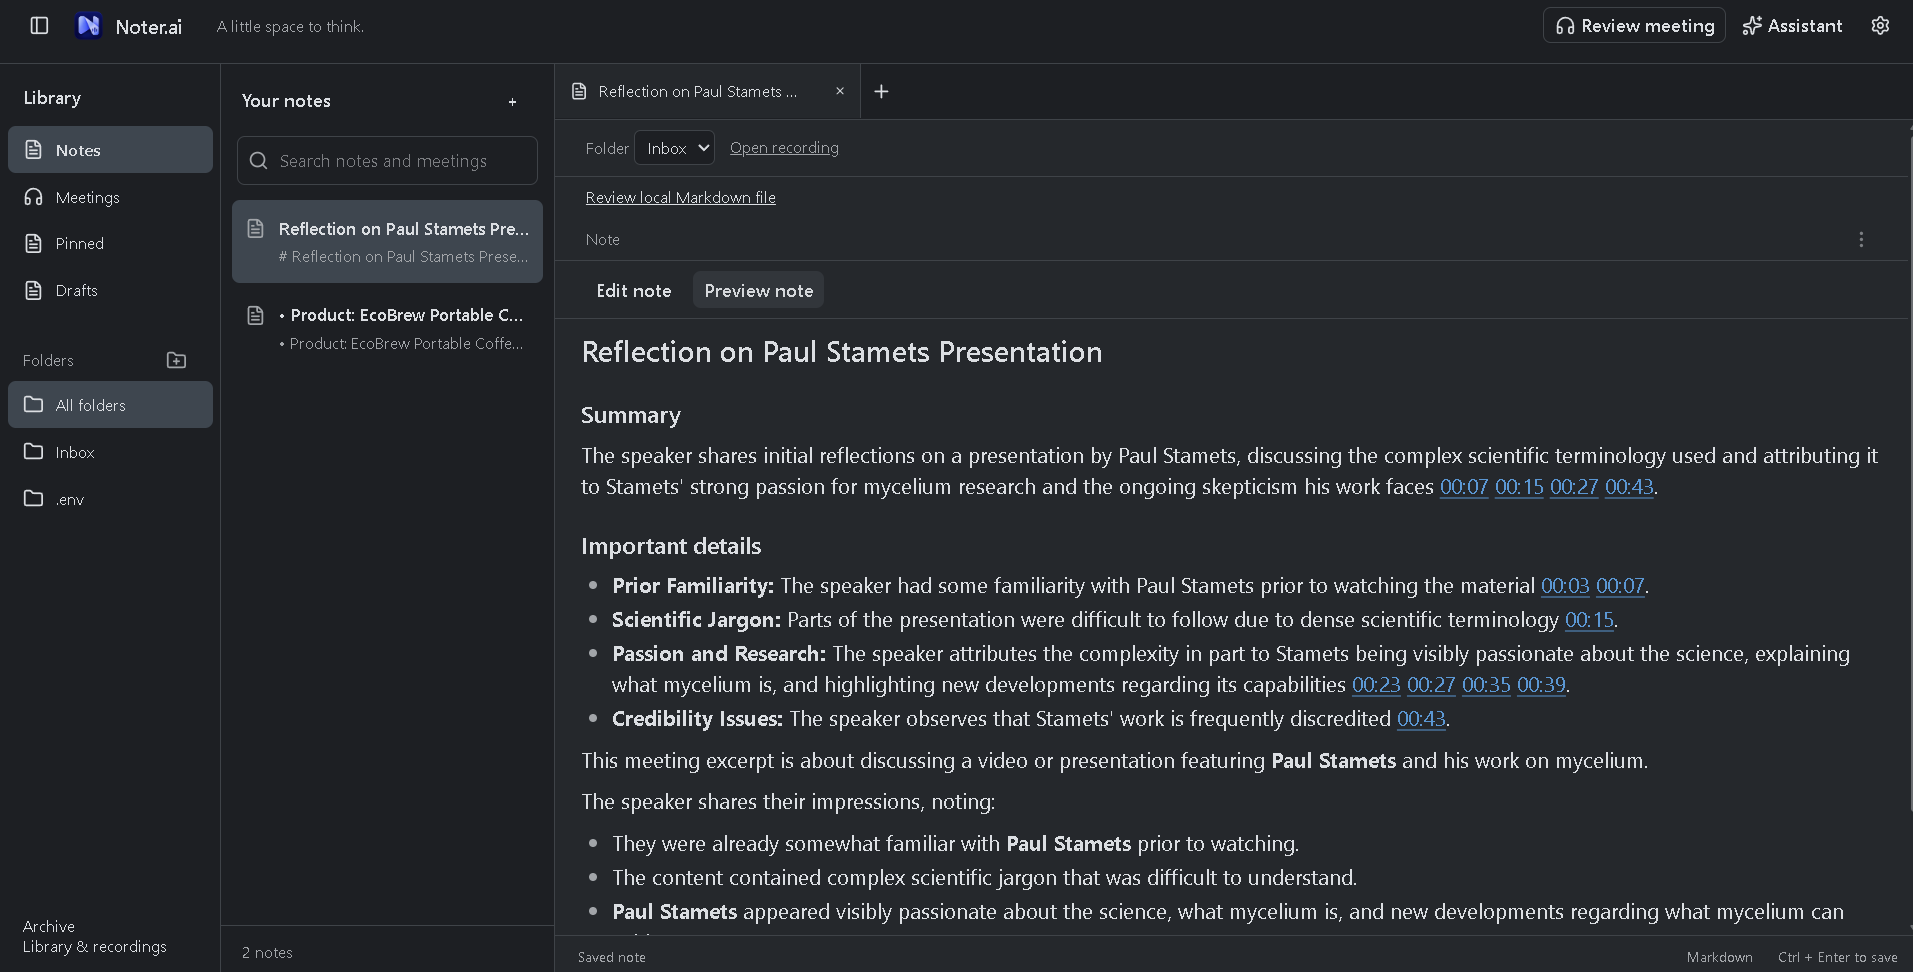Toggle the sidebar panel icon
1913x972 pixels.
[x=39, y=26]
